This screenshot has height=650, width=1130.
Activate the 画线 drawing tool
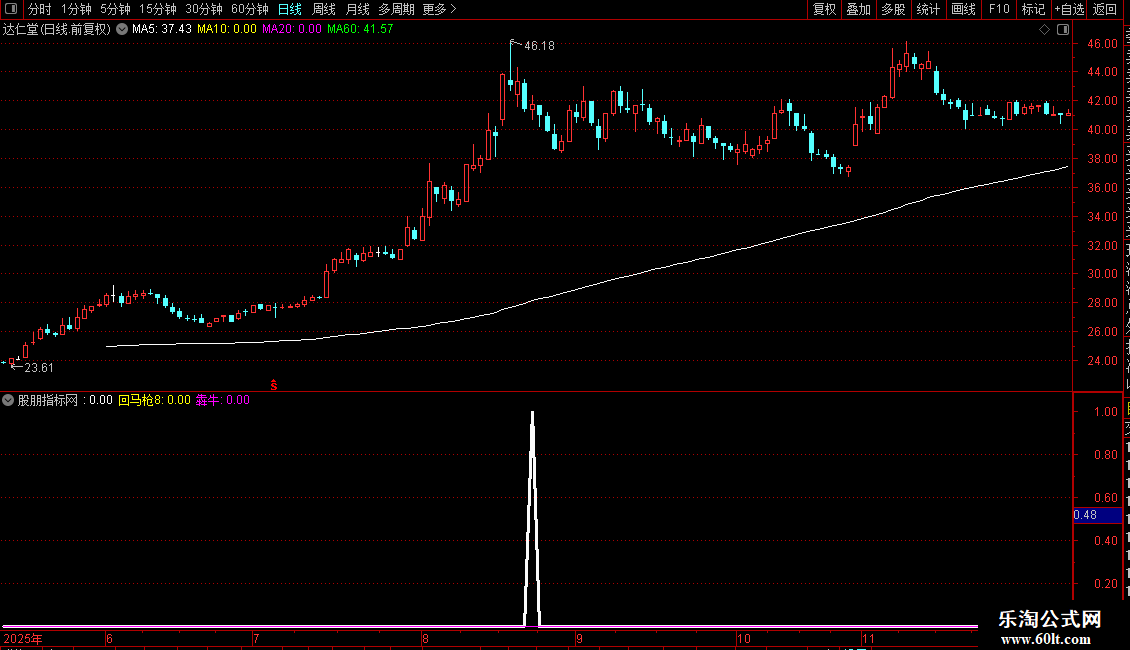point(963,9)
